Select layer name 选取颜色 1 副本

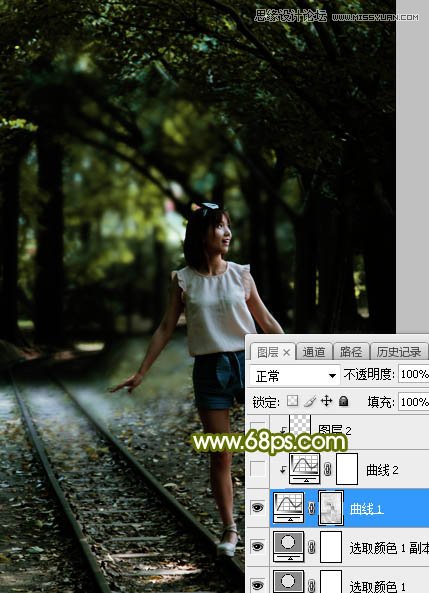389,548
